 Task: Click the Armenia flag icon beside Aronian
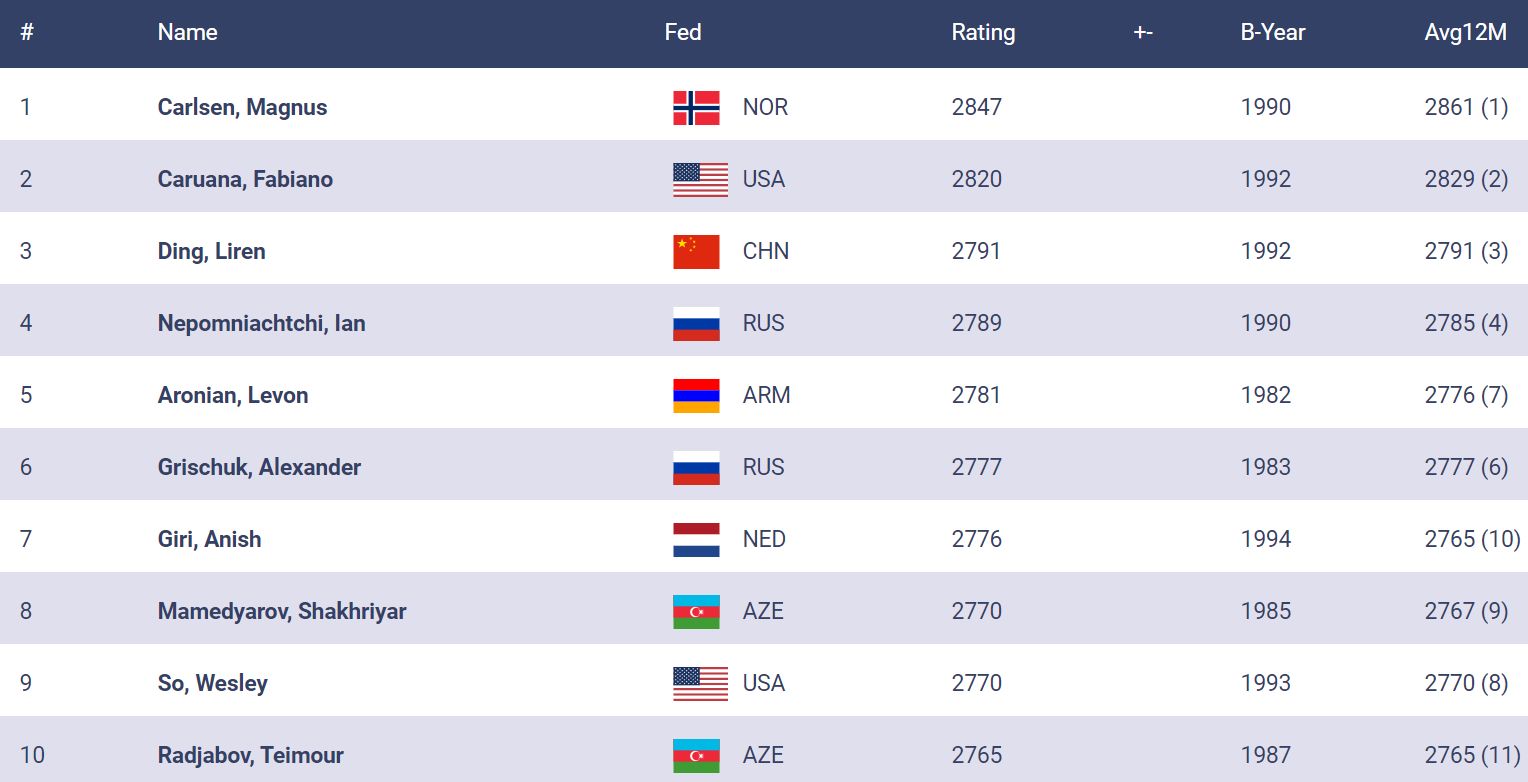(696, 396)
